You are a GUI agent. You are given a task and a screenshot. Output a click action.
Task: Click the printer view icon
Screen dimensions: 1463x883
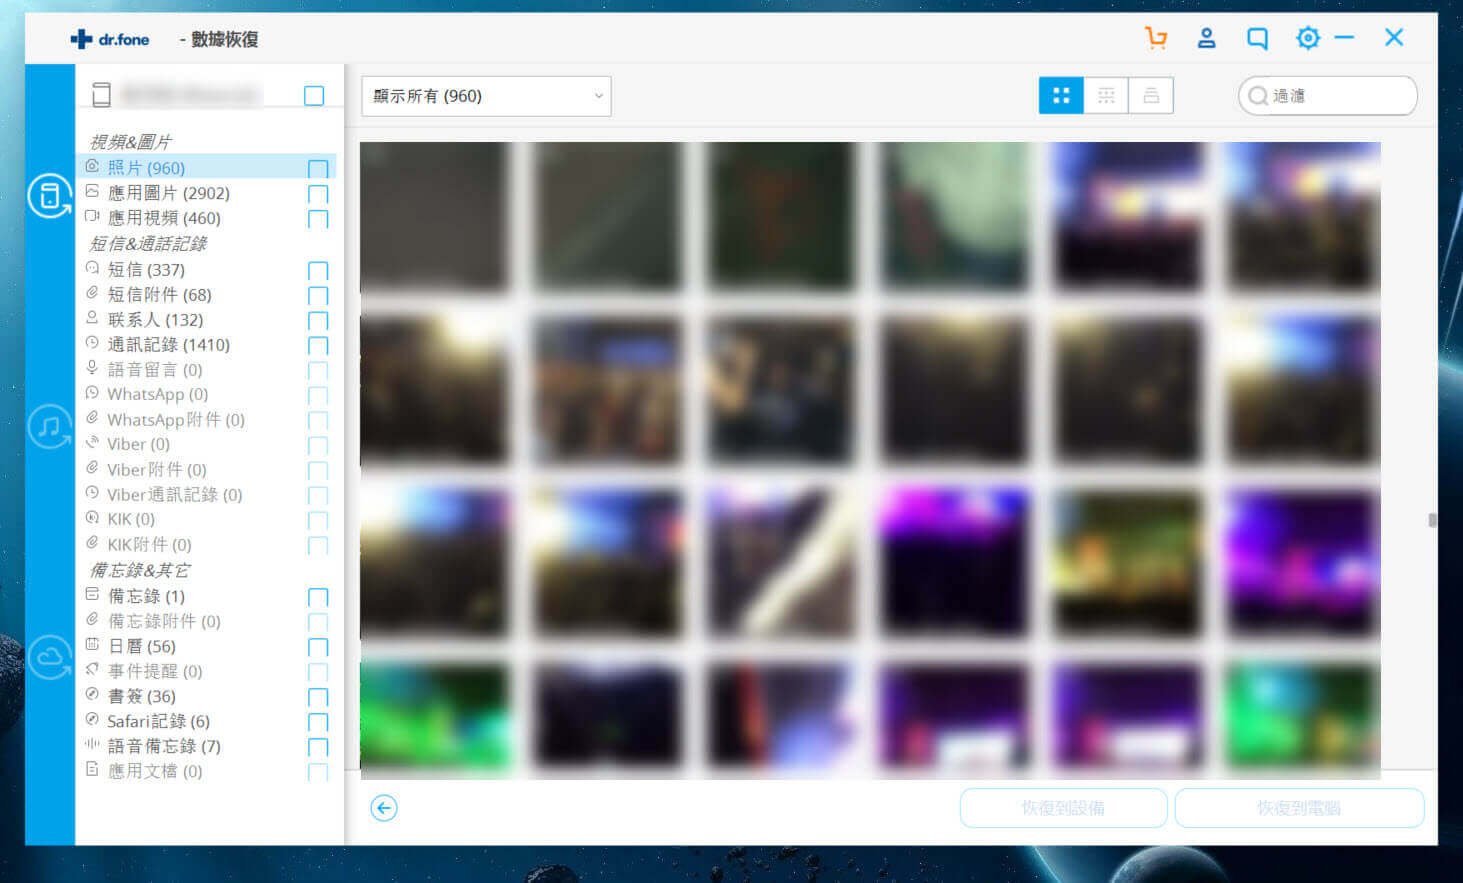click(x=1151, y=96)
